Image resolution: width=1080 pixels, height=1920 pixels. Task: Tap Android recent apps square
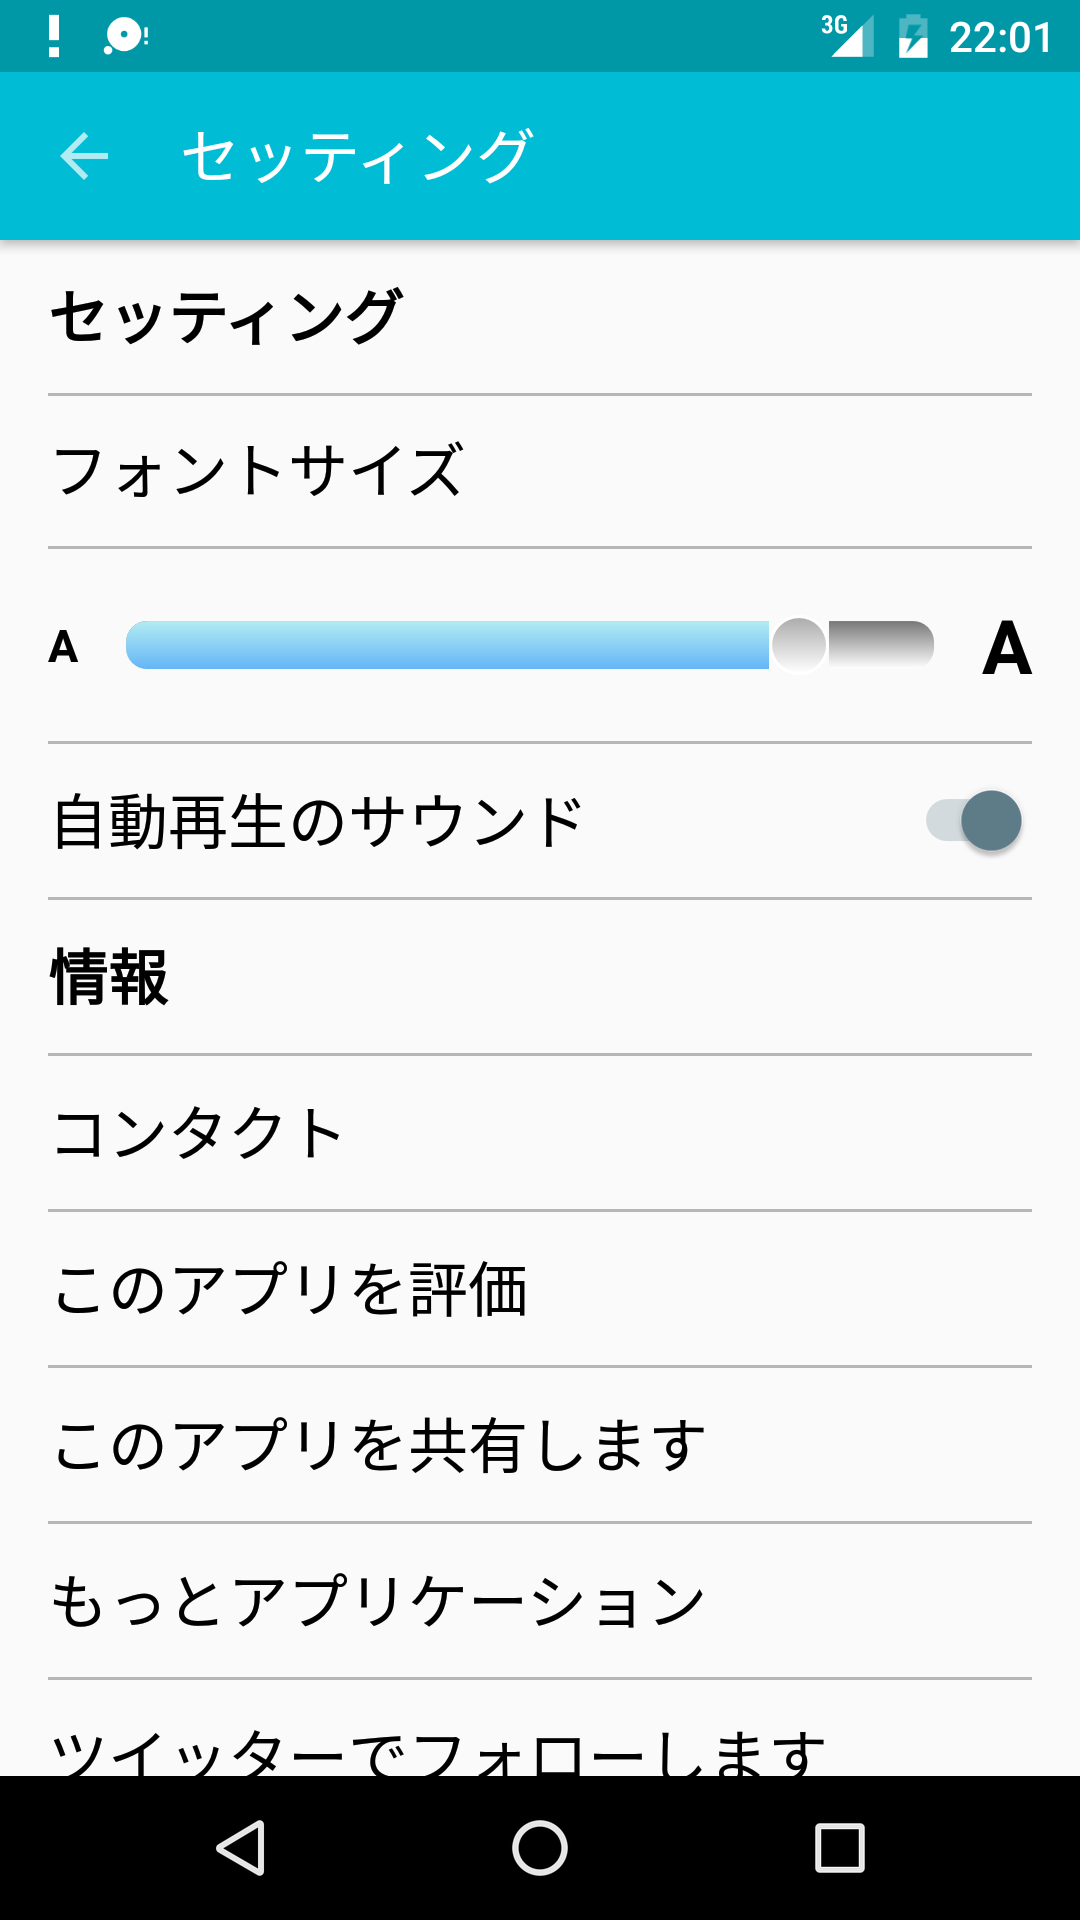pos(840,1847)
